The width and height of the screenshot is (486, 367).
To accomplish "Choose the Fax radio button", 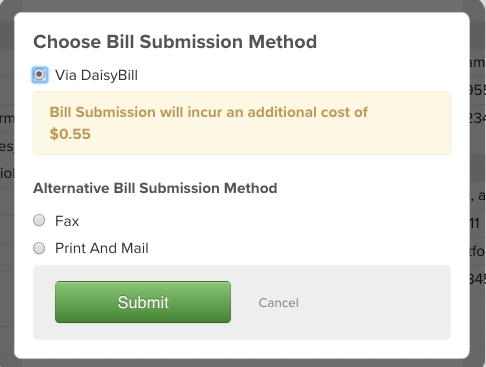I will (x=39, y=220).
